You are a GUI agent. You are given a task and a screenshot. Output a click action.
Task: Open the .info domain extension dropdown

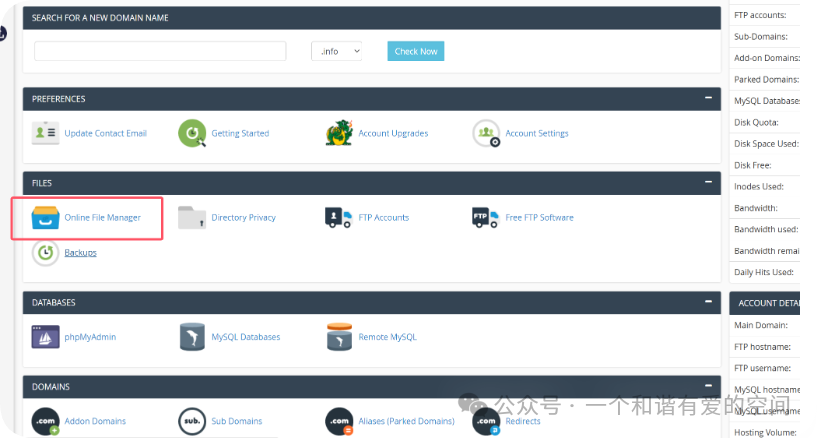click(x=337, y=51)
